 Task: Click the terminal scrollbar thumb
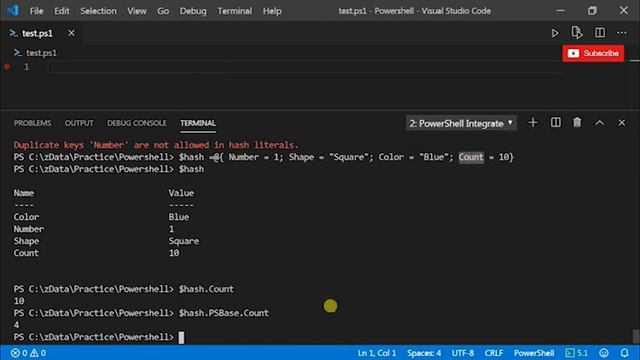tap(636, 336)
